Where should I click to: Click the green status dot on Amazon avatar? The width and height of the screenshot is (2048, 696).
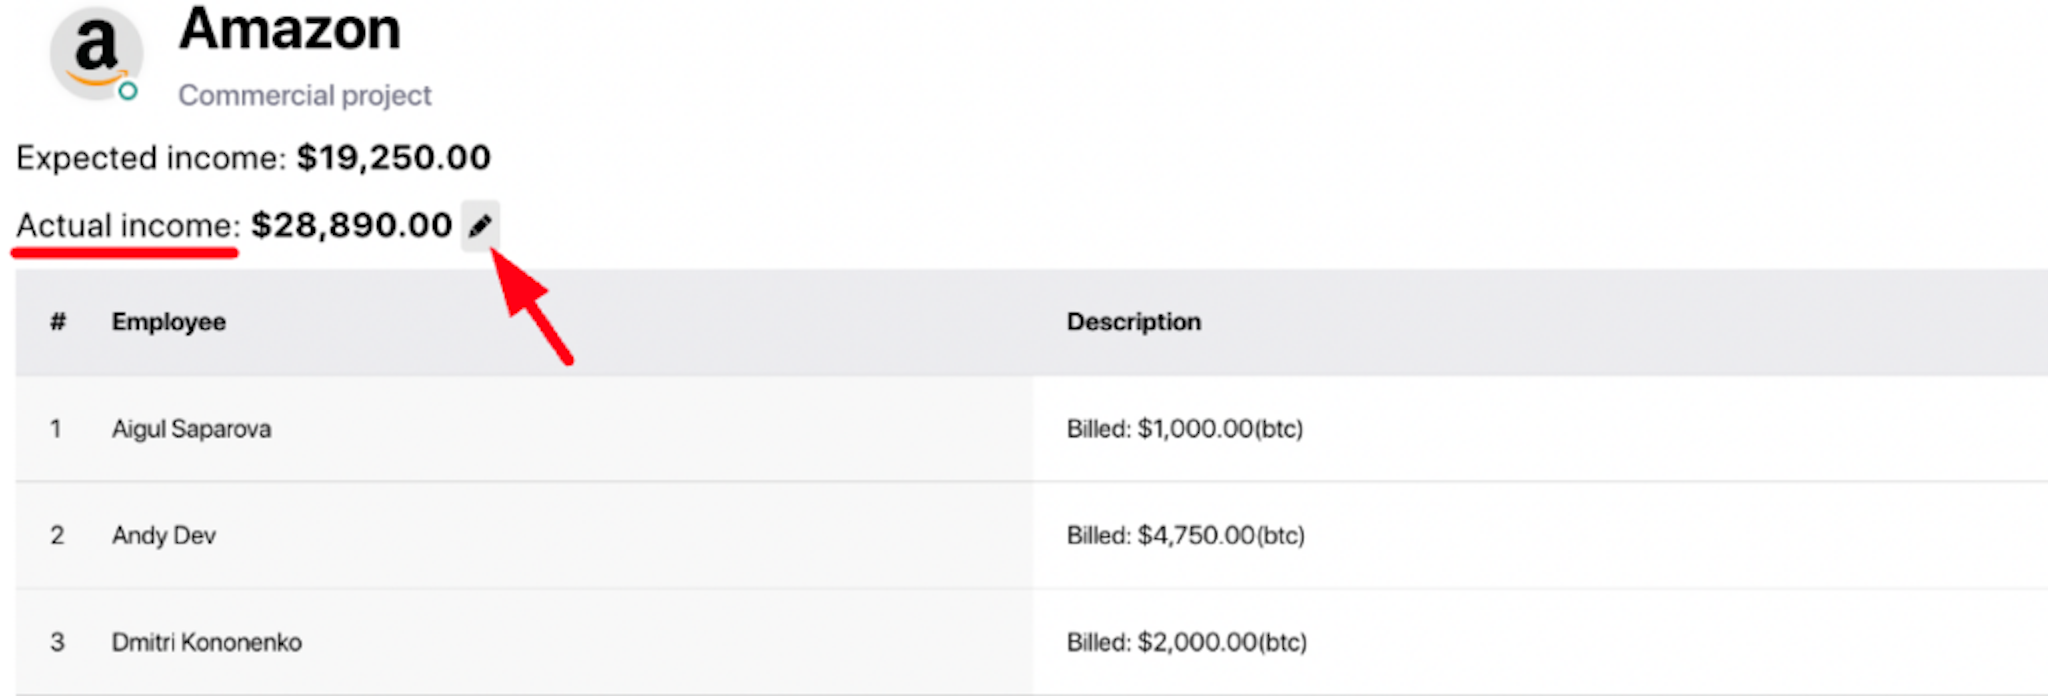[x=128, y=91]
